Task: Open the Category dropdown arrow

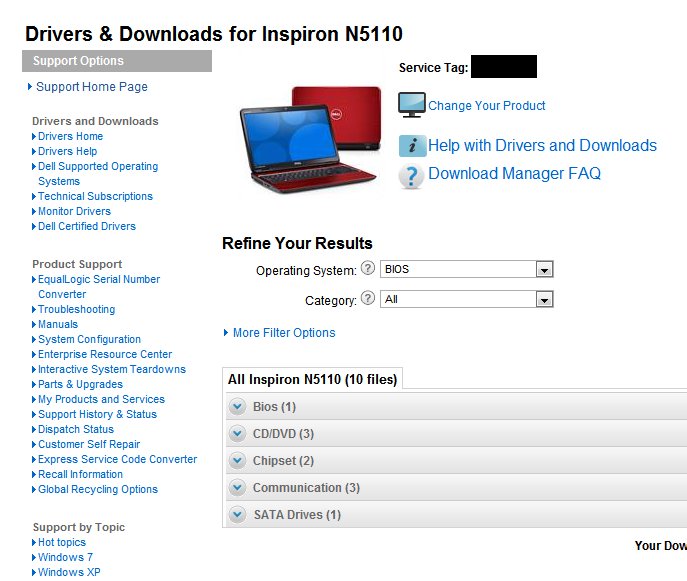Action: (544, 300)
